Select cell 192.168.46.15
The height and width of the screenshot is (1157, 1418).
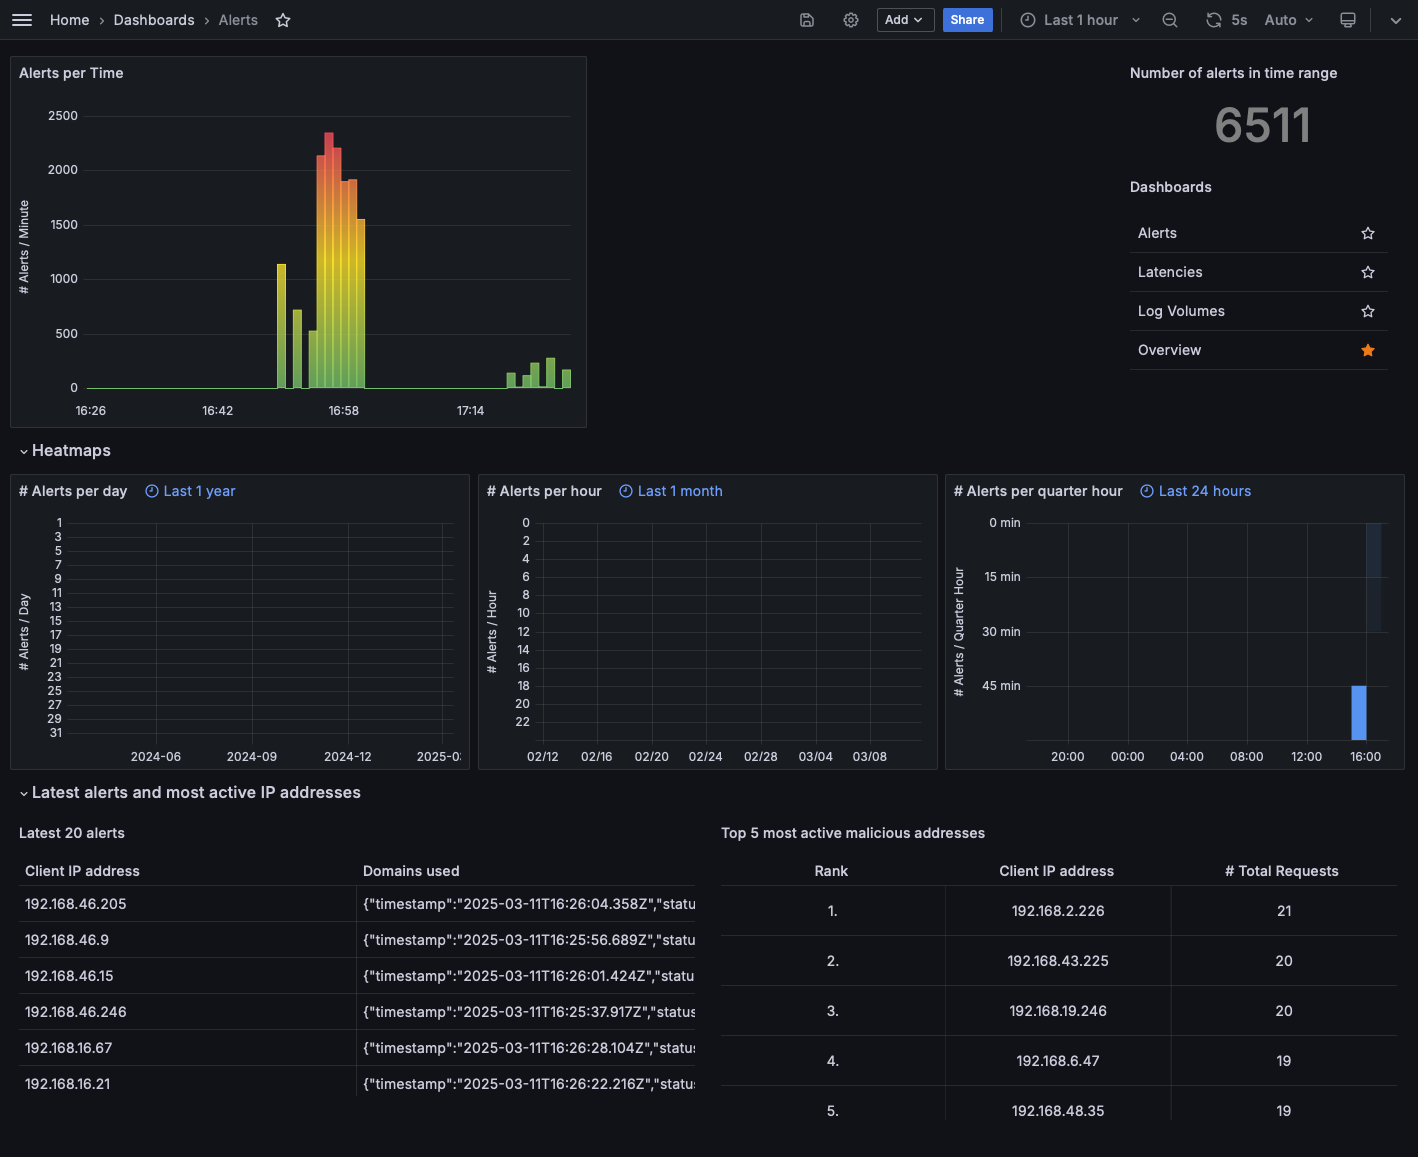(187, 976)
